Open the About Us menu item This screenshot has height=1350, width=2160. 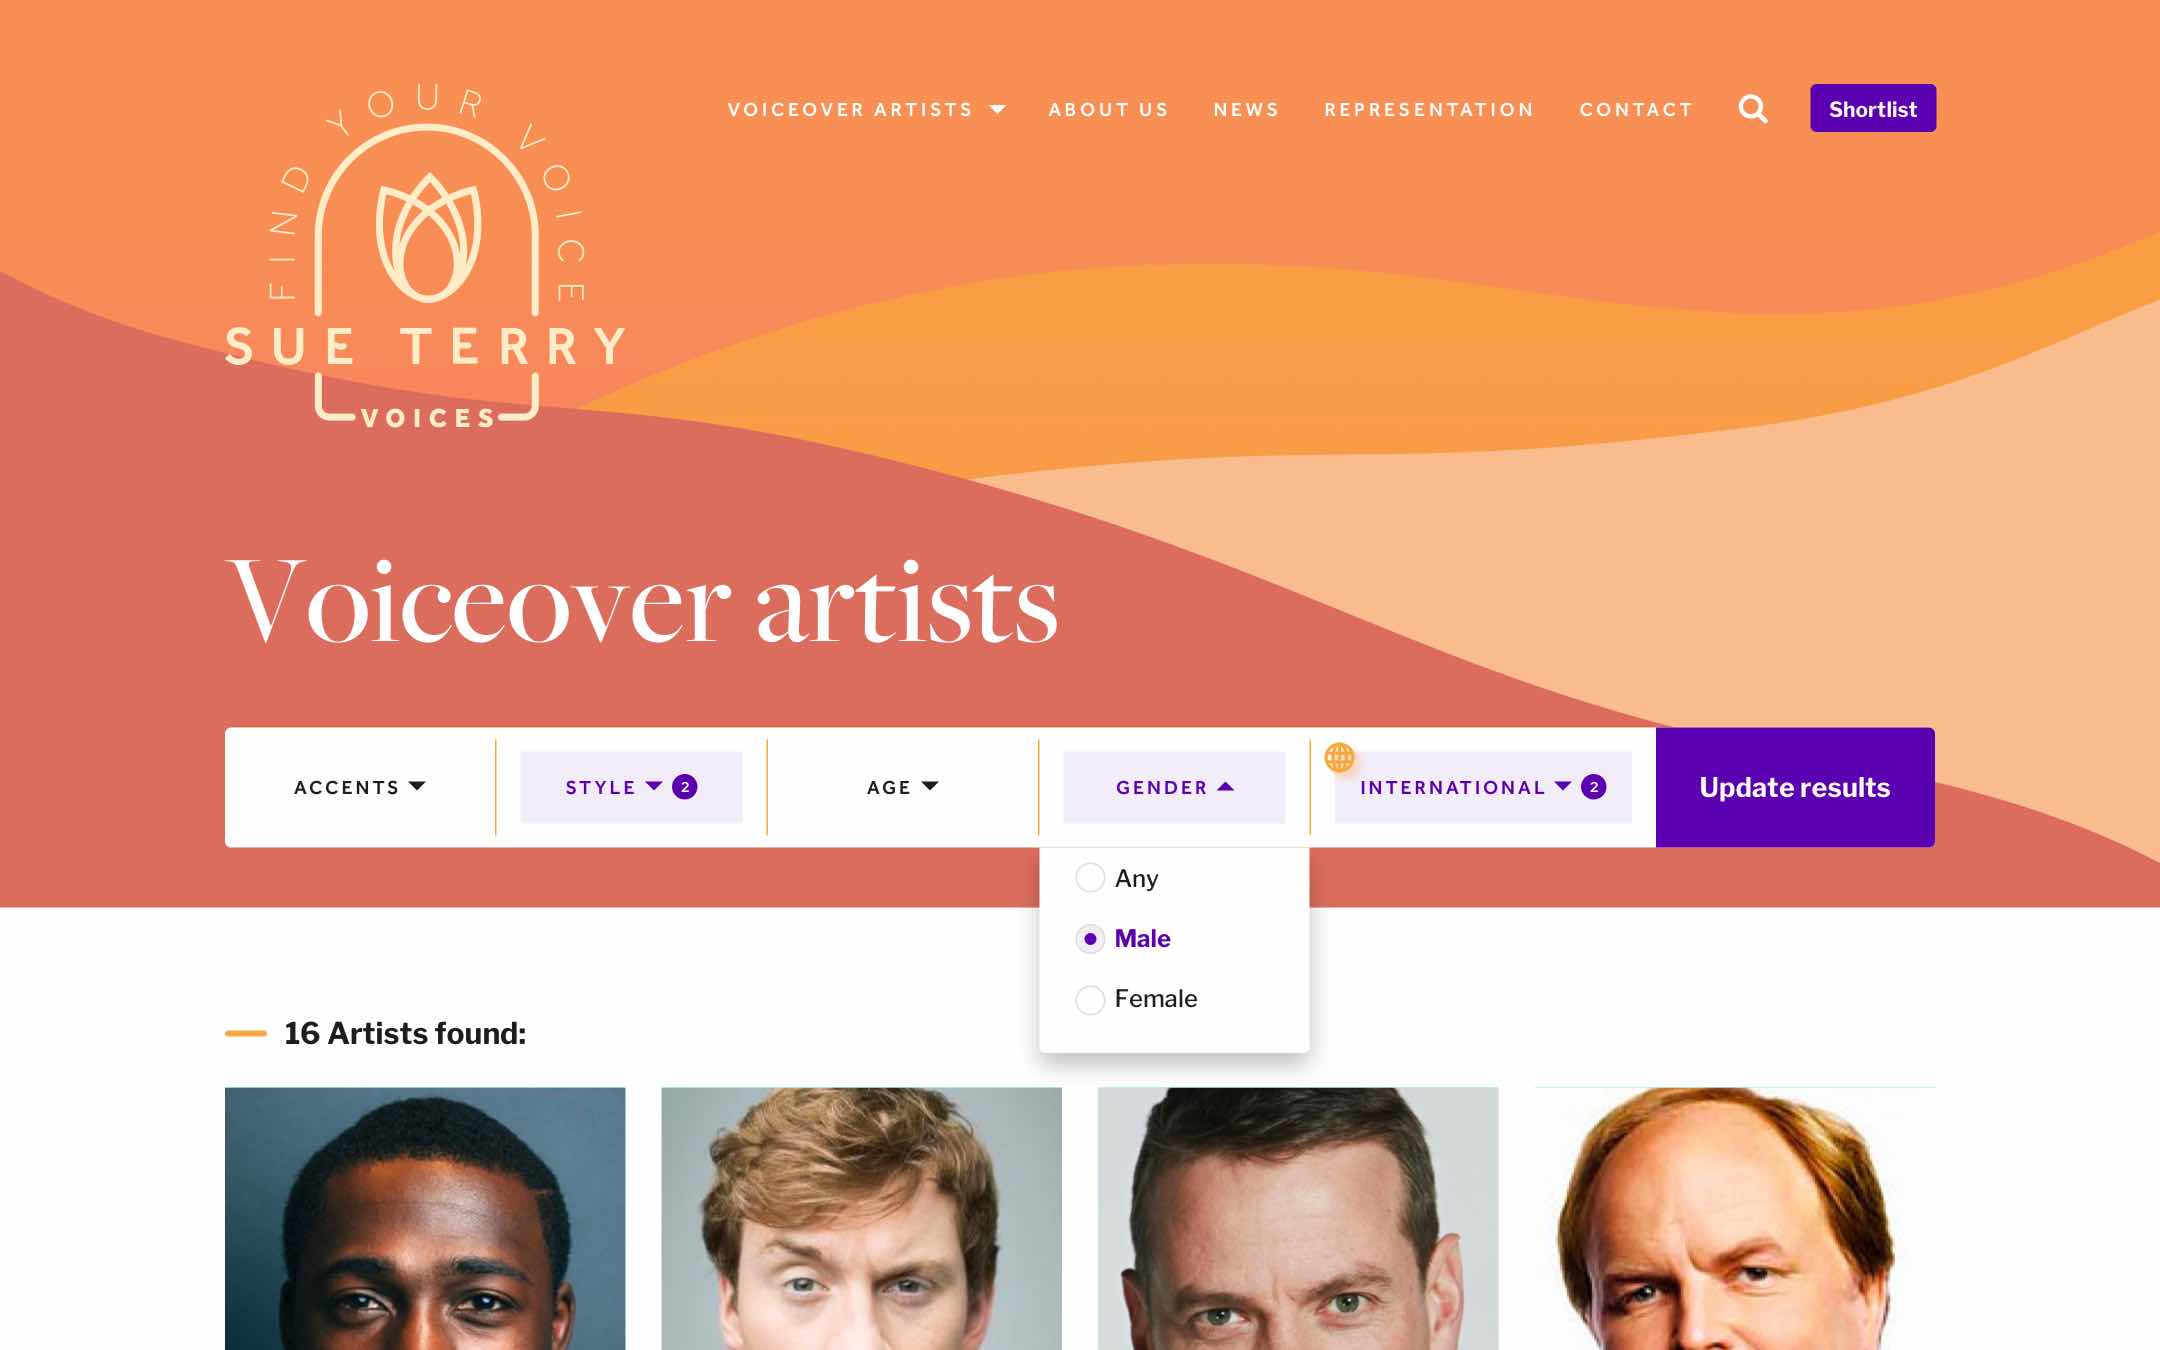1109,109
